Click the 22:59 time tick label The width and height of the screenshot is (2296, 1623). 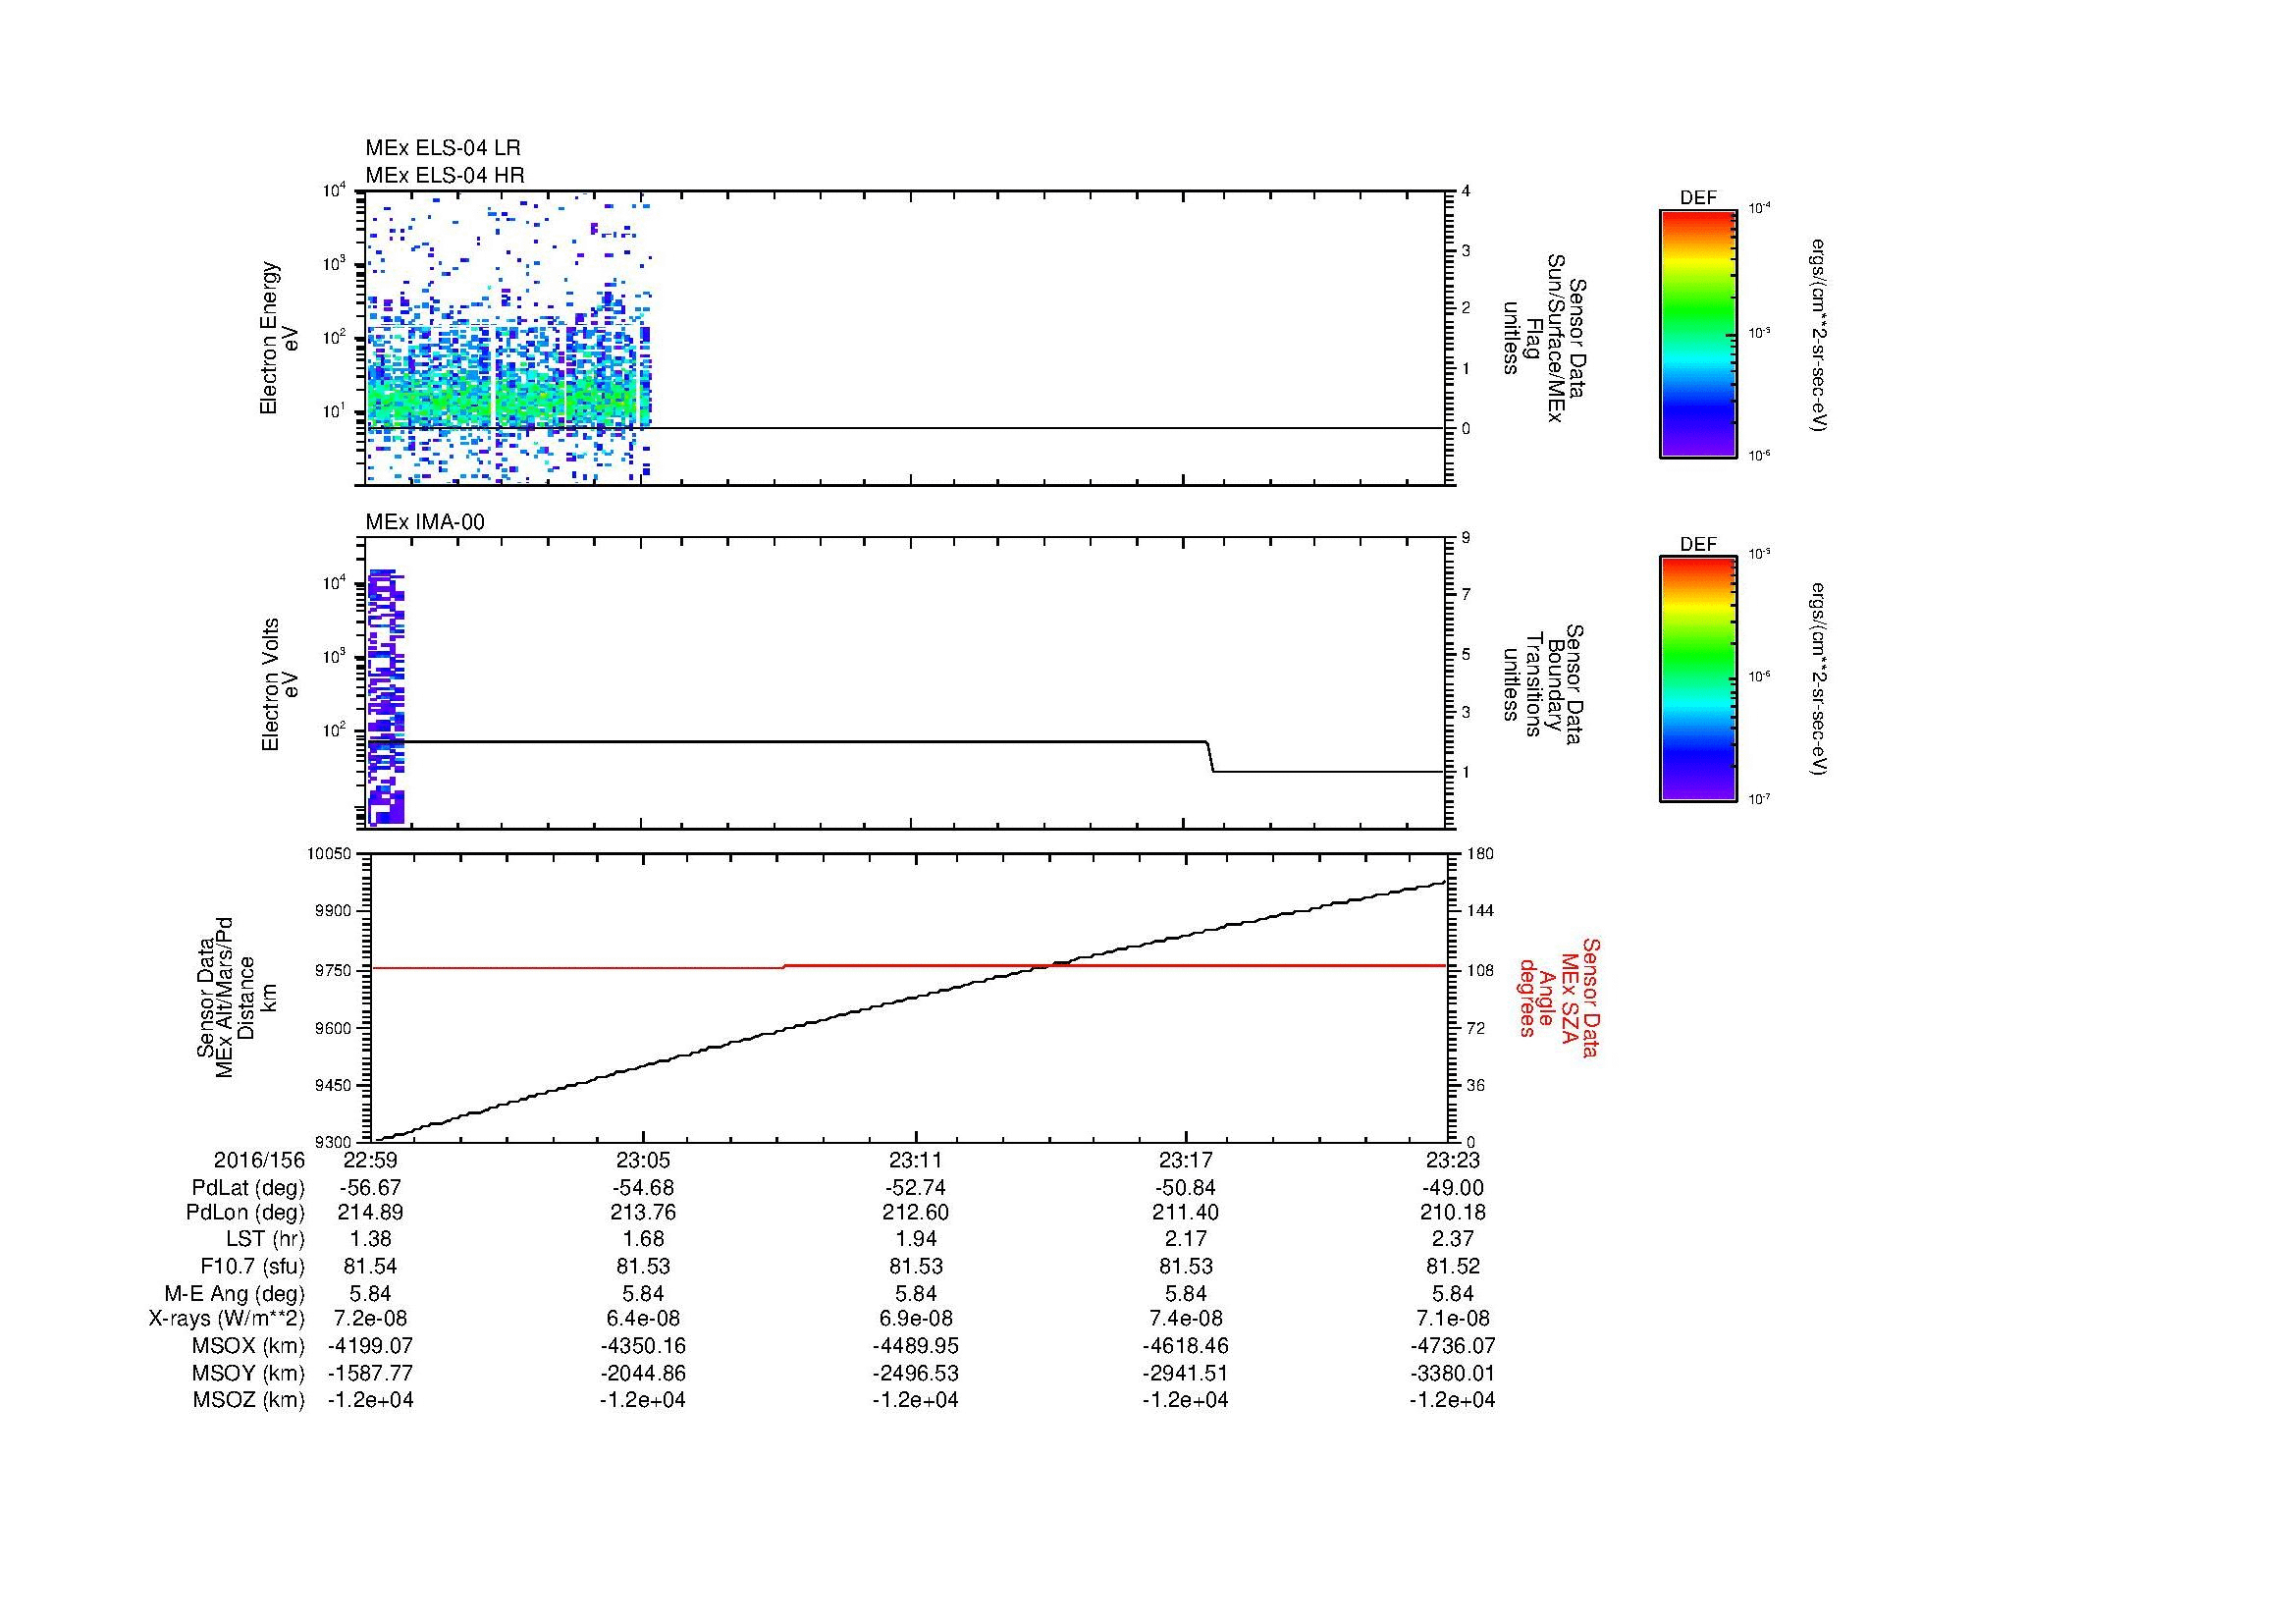pyautogui.click(x=370, y=1160)
